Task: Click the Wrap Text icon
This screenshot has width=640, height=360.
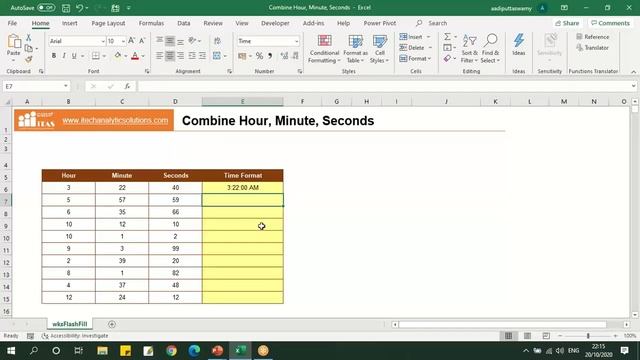Action: (x=217, y=41)
